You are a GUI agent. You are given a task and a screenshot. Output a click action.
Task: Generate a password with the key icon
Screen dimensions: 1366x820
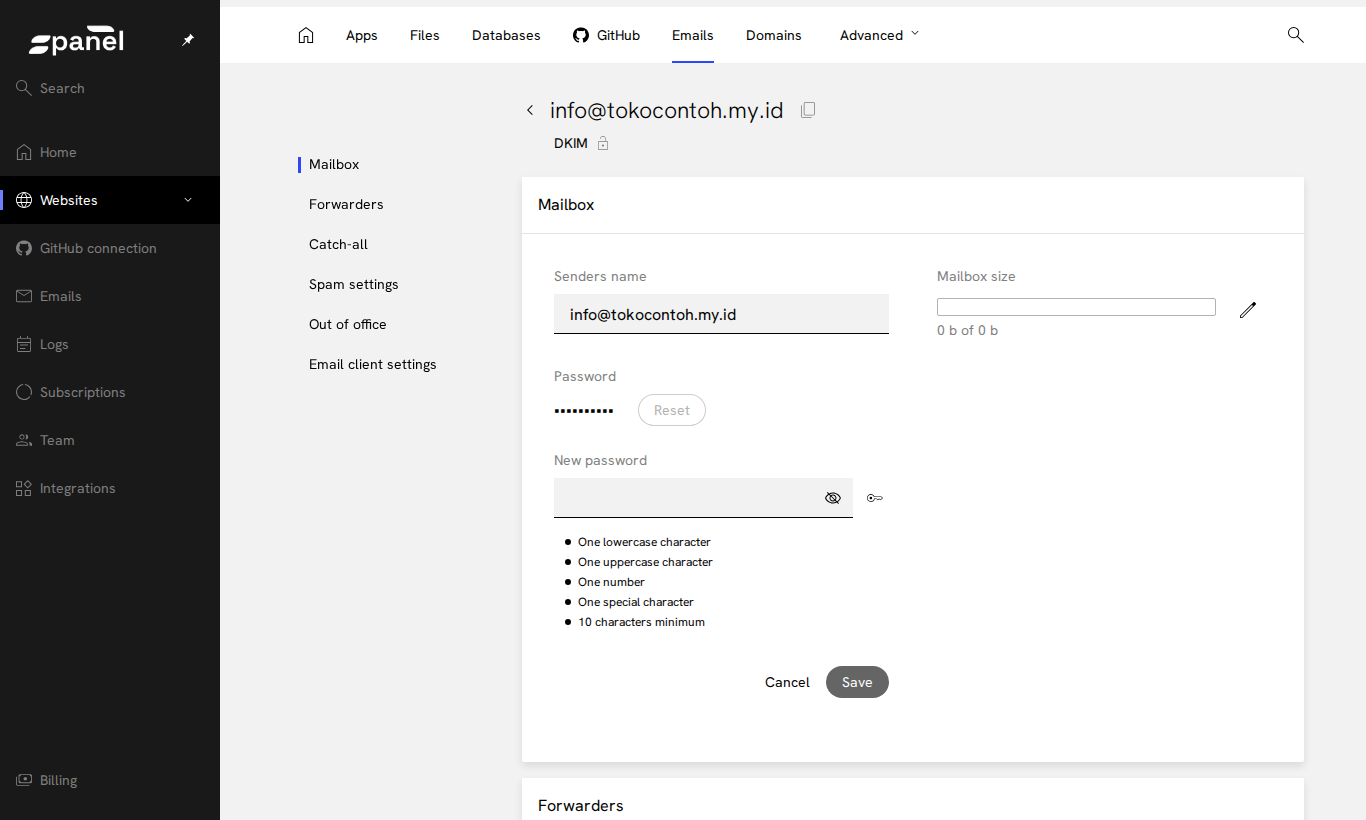(x=875, y=498)
